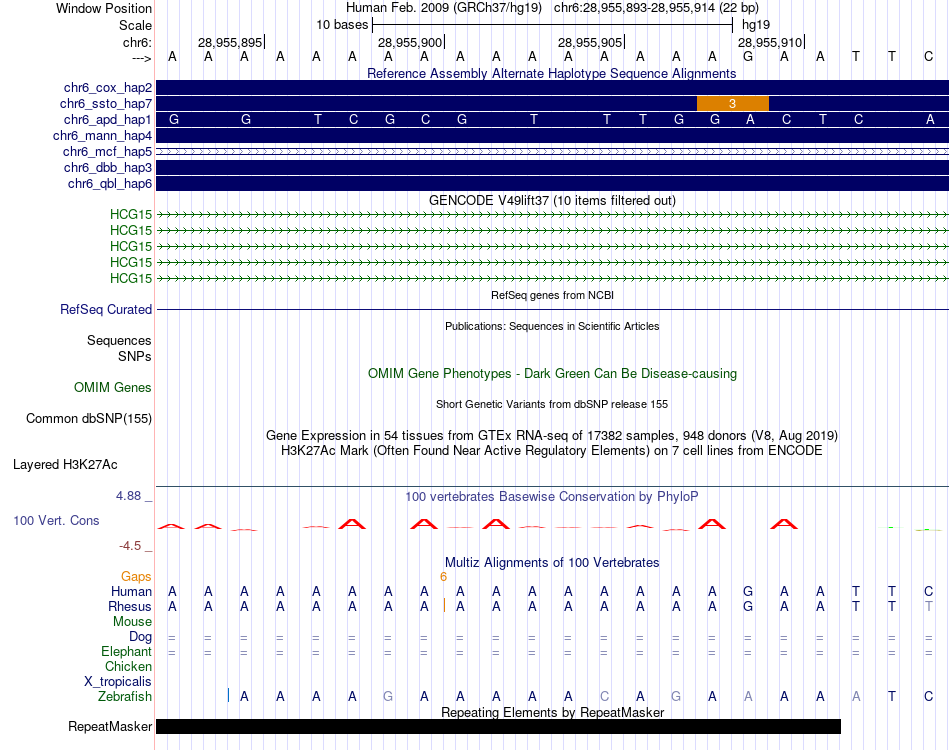
Task: Click the black RepeatMasker repeat bar
Action: tap(498, 726)
